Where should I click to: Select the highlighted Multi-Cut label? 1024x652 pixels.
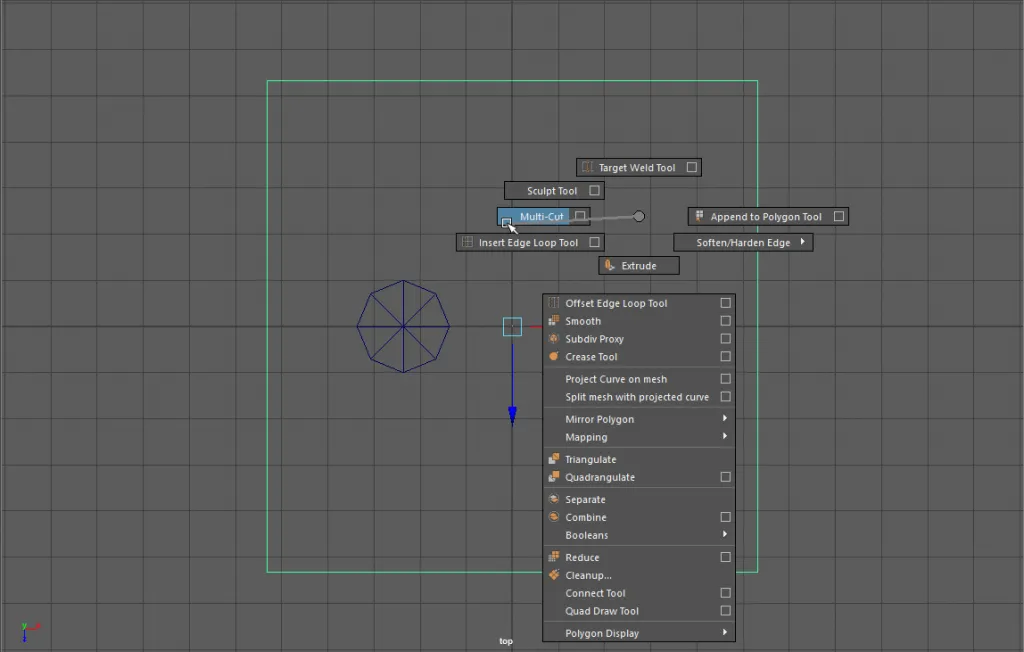pyautogui.click(x=542, y=217)
